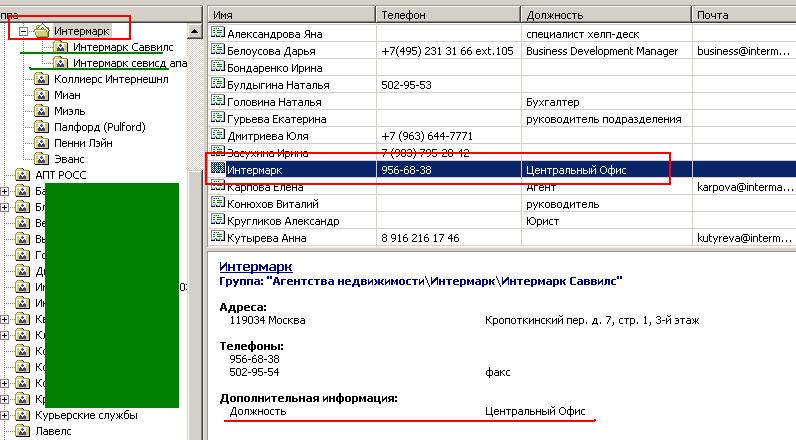This screenshot has height=440, width=796.
Task: Select contact Конюхов Виталий
Action: tap(273, 204)
